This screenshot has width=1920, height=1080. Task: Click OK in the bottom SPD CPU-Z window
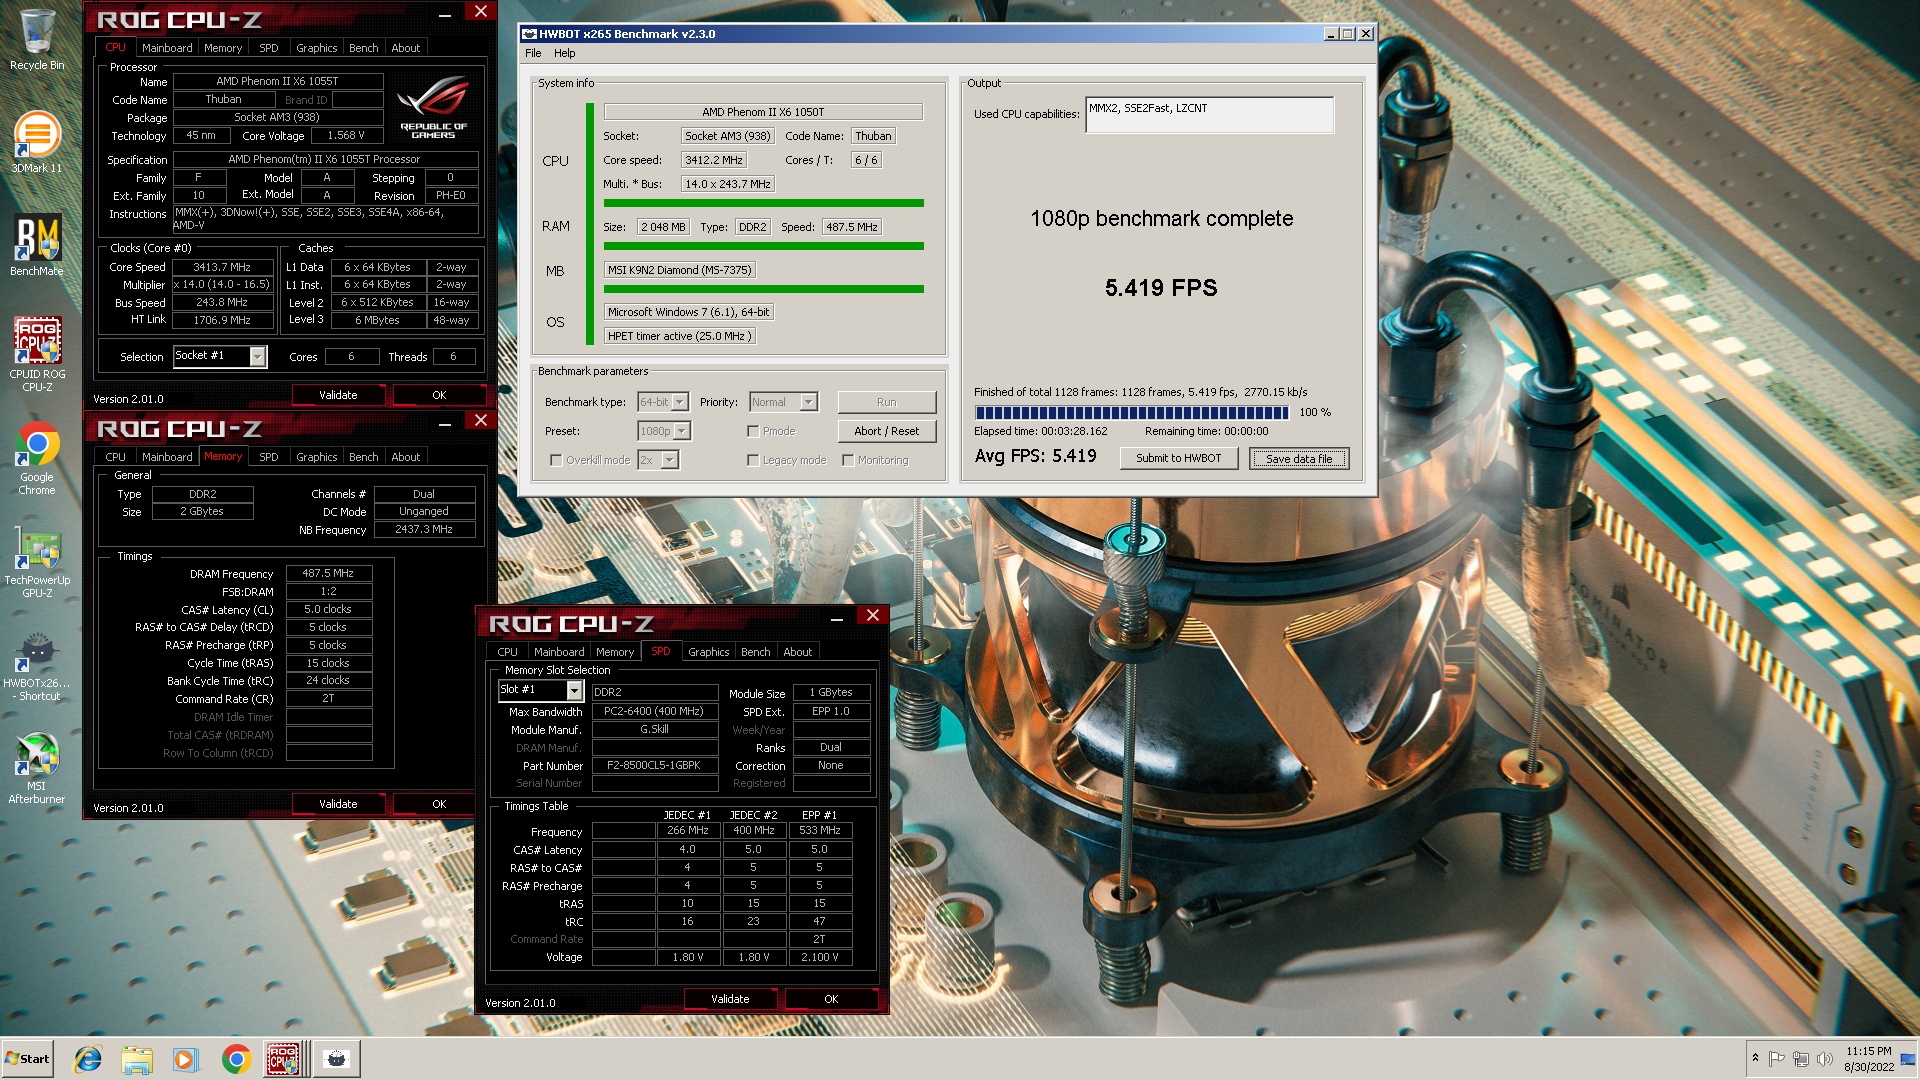(x=831, y=999)
